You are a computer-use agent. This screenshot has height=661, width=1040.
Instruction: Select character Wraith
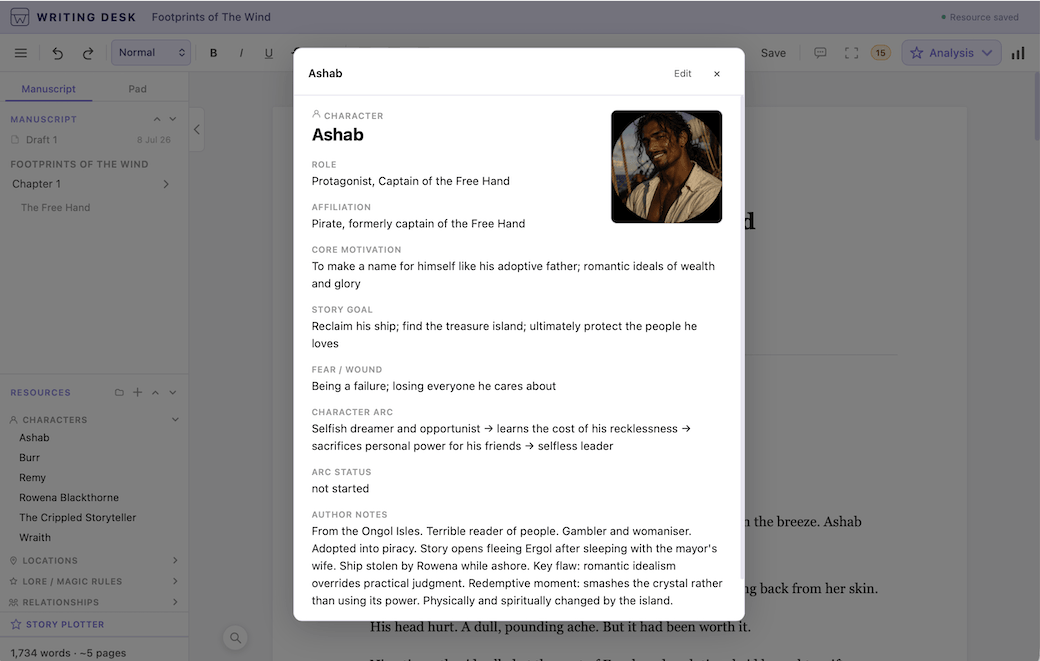35,537
